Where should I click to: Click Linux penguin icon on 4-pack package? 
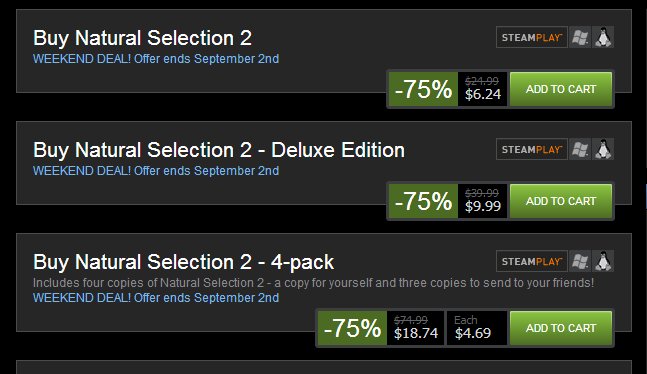[603, 261]
